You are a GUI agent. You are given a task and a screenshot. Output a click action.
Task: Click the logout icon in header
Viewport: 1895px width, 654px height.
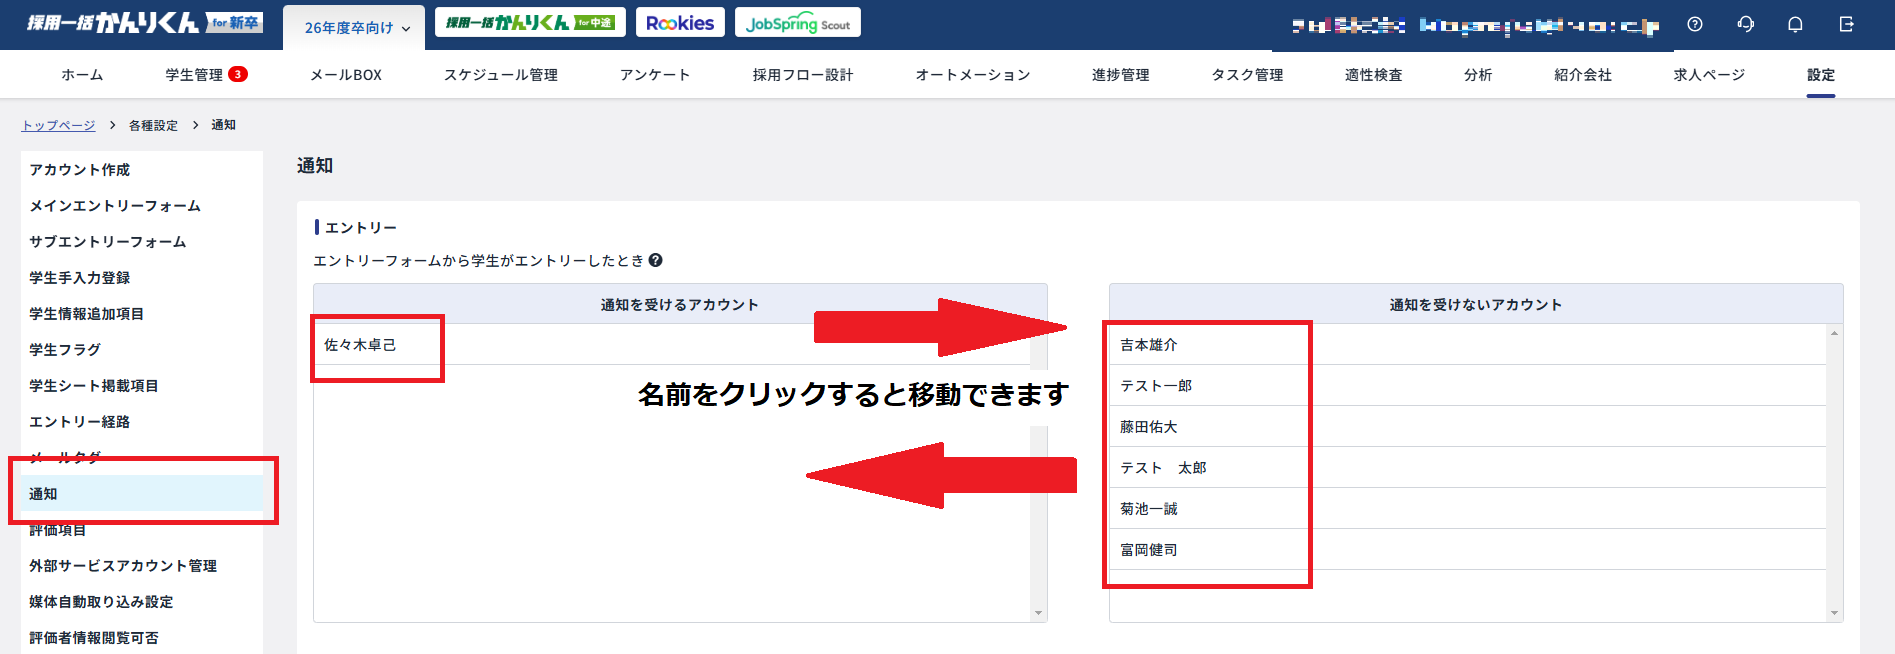pyautogui.click(x=1846, y=24)
